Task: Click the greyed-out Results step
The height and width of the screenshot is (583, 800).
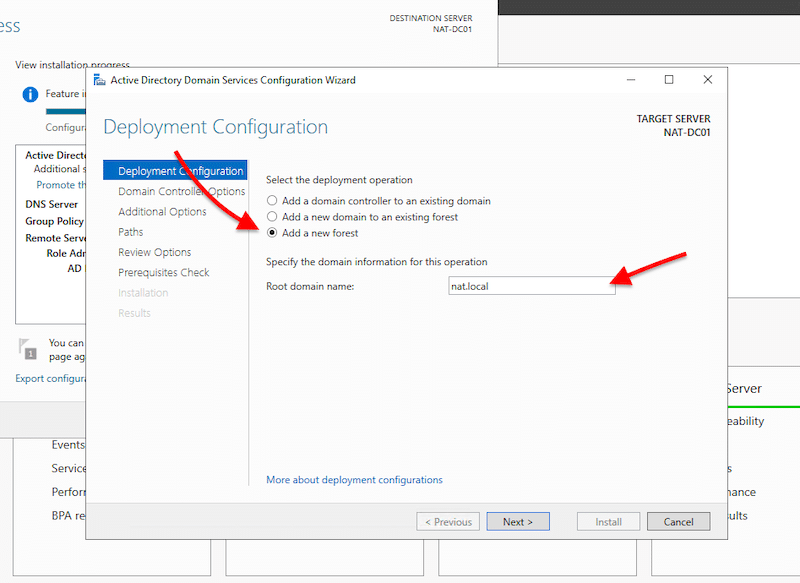Action: click(x=134, y=313)
